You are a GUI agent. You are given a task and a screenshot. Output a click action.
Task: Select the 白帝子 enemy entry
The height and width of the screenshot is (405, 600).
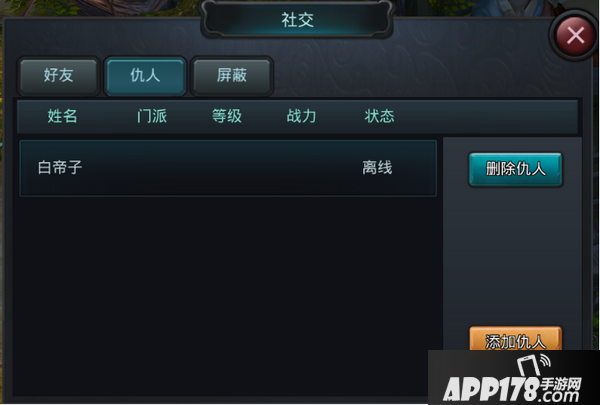(228, 168)
